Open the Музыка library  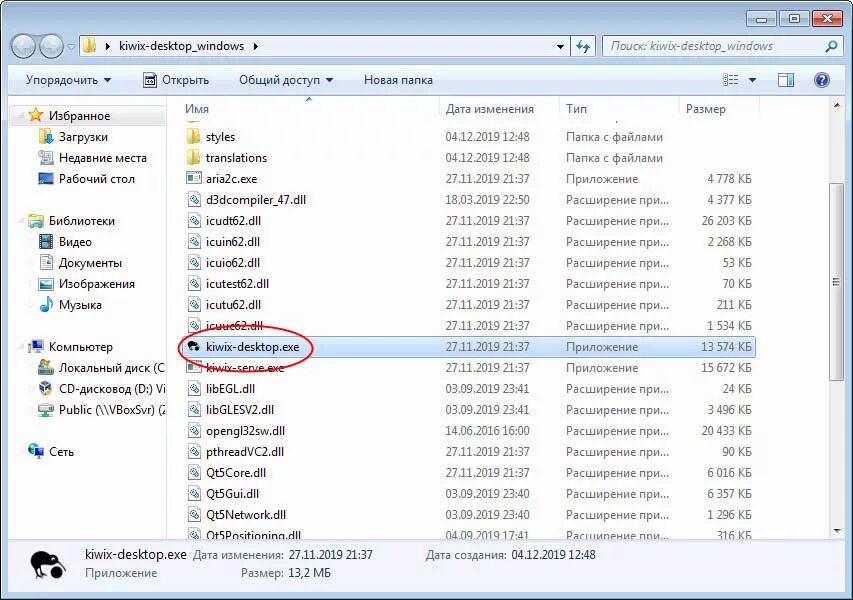click(80, 305)
